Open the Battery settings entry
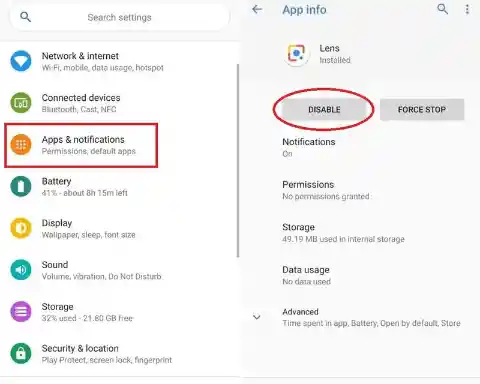The image size is (480, 384). (x=120, y=187)
